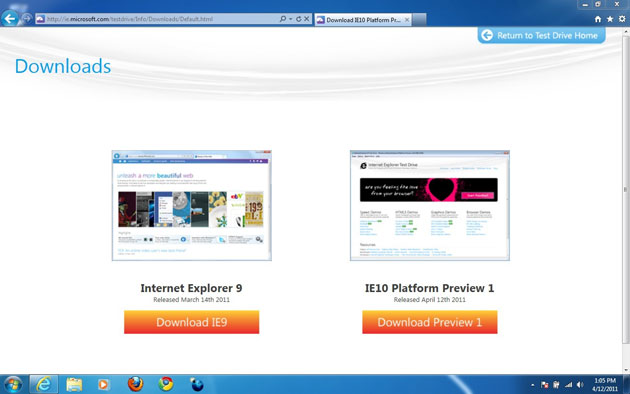Open the Tools gear icon
This screenshot has width=630, height=394.
click(622, 19)
